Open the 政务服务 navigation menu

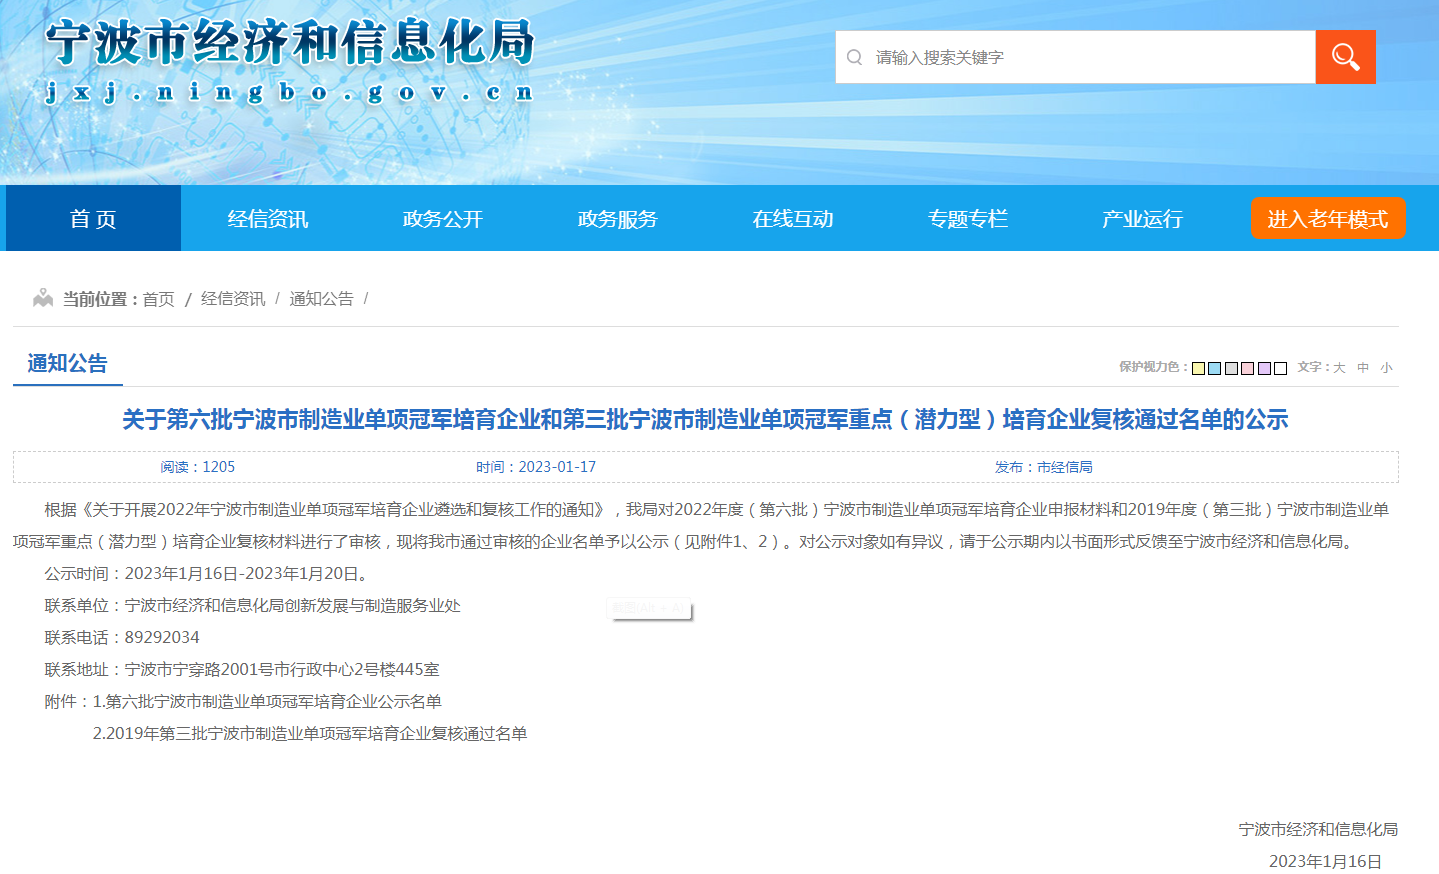pos(617,218)
